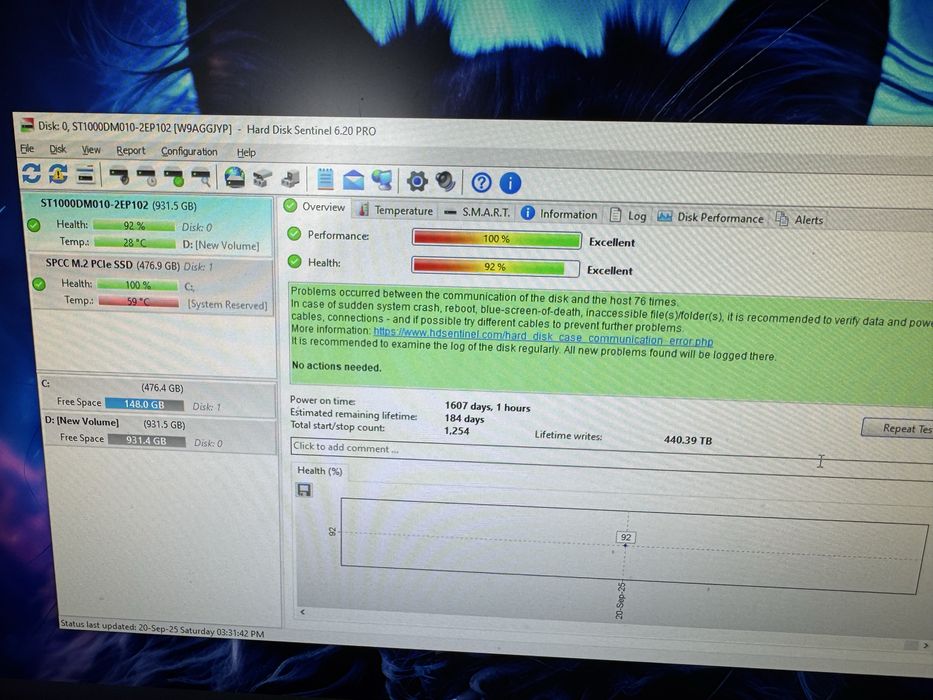This screenshot has width=933, height=700.
Task: Open the File menu
Action: click(x=27, y=149)
